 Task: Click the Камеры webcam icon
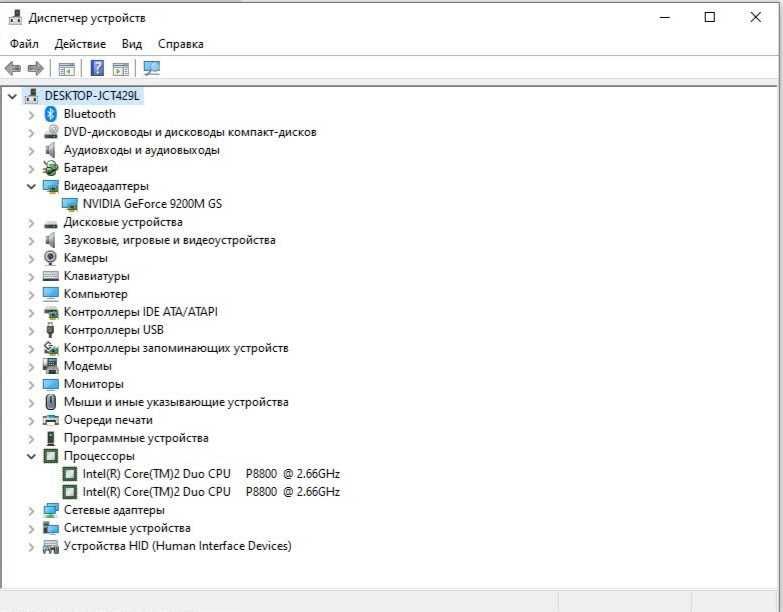pos(50,258)
